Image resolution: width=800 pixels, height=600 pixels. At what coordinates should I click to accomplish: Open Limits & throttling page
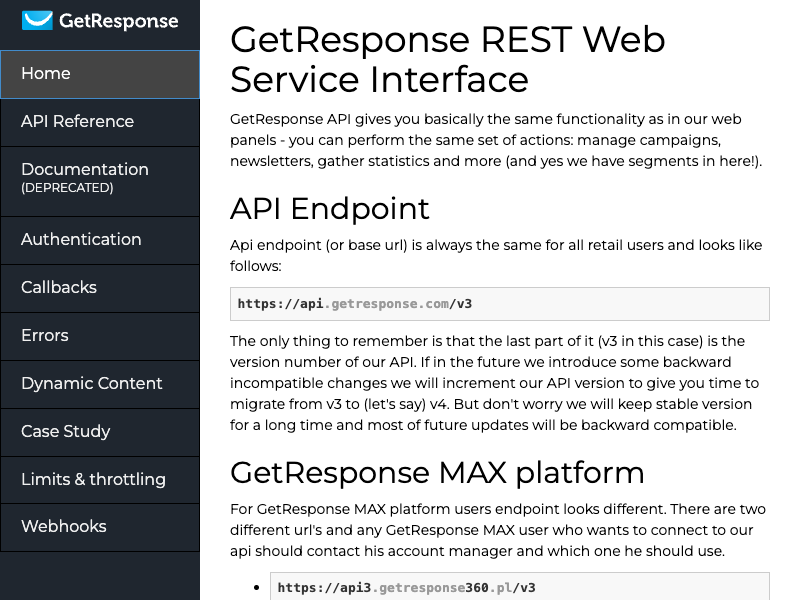100,480
